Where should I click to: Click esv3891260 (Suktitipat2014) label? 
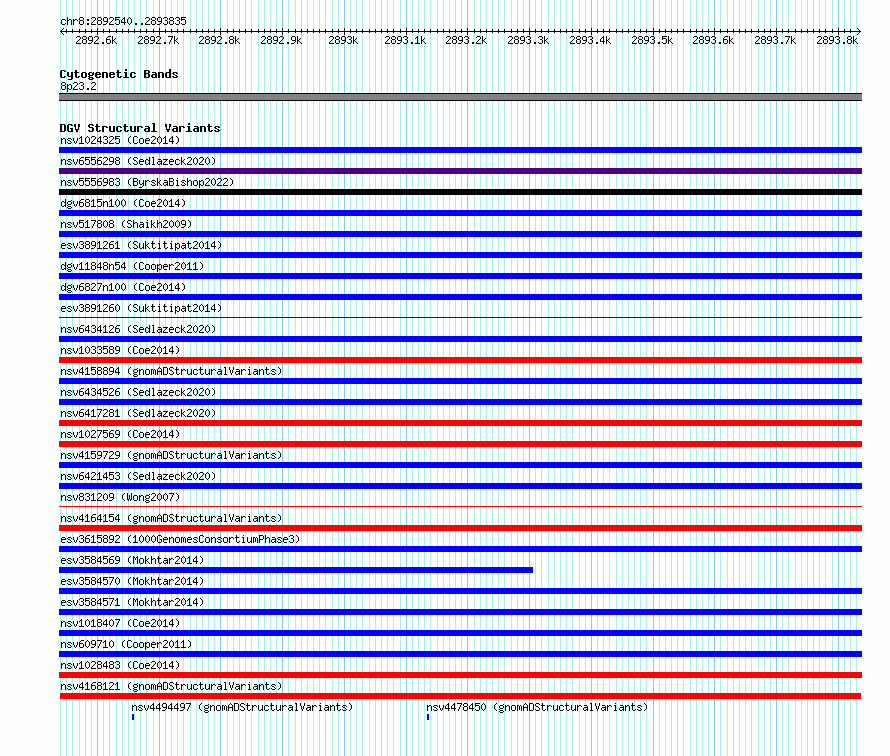[141, 308]
